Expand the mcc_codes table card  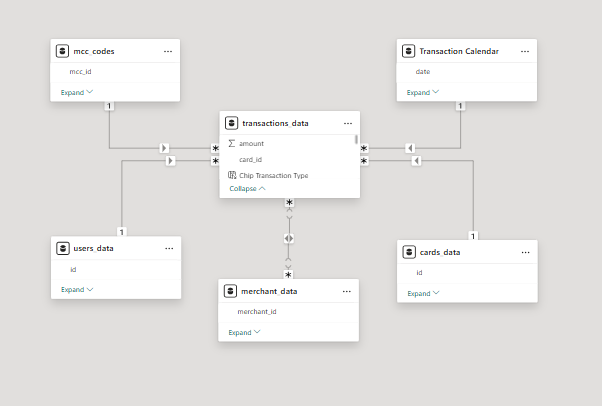77,92
